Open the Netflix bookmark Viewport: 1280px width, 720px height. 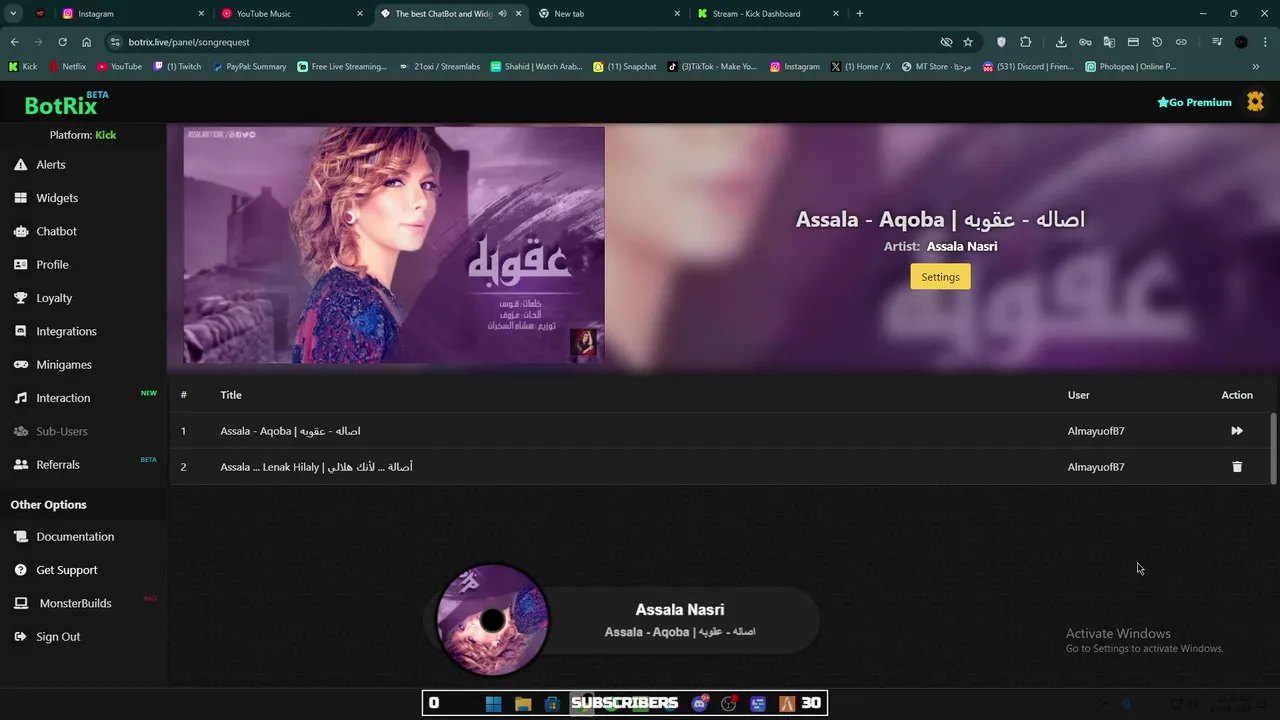68,67
